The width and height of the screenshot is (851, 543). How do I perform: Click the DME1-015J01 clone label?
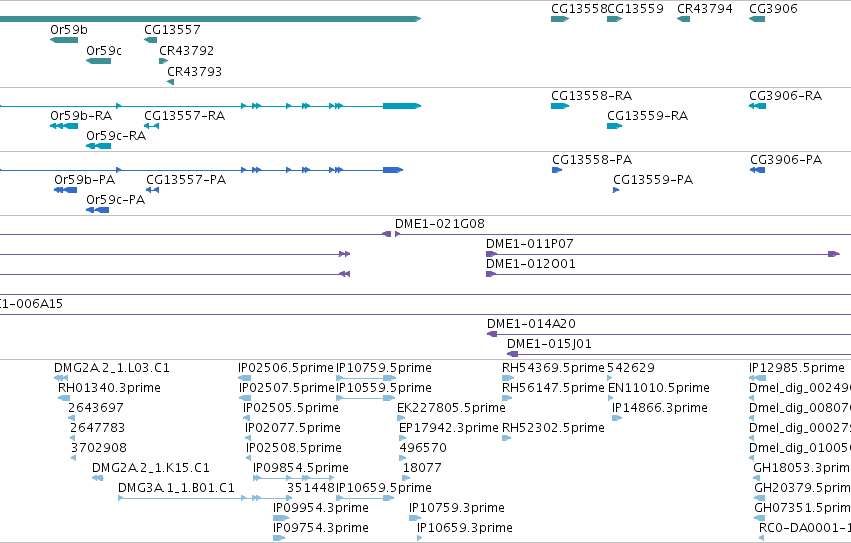549,344
